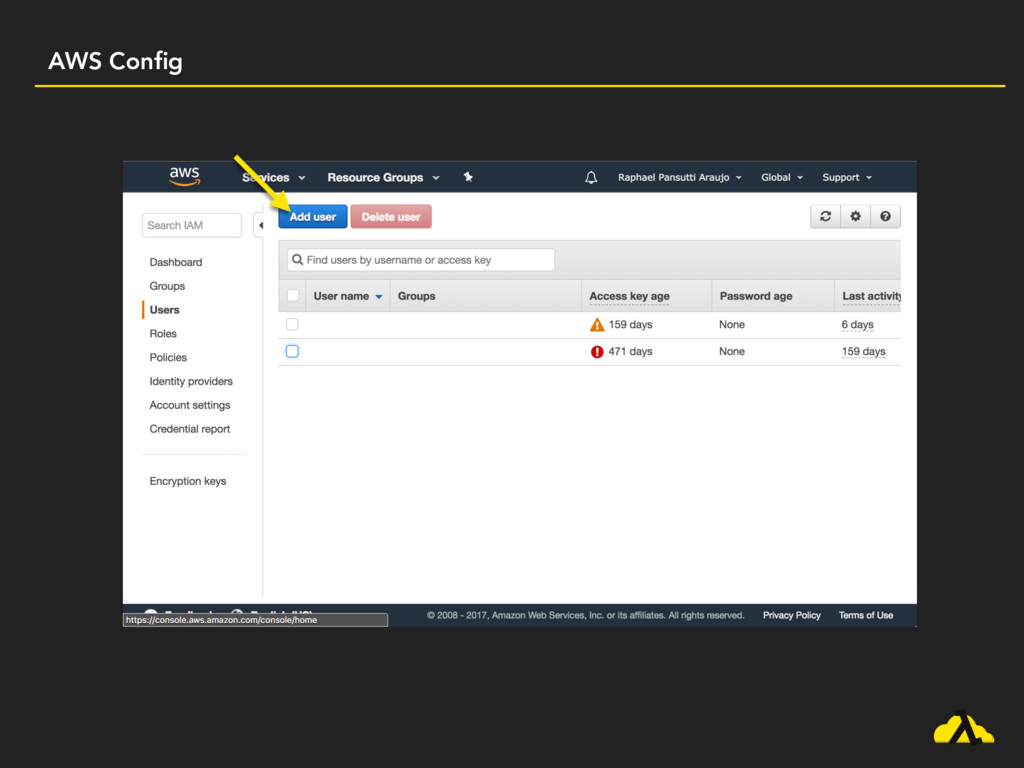Focus the find users by username field
The height and width of the screenshot is (768, 1024).
421,260
